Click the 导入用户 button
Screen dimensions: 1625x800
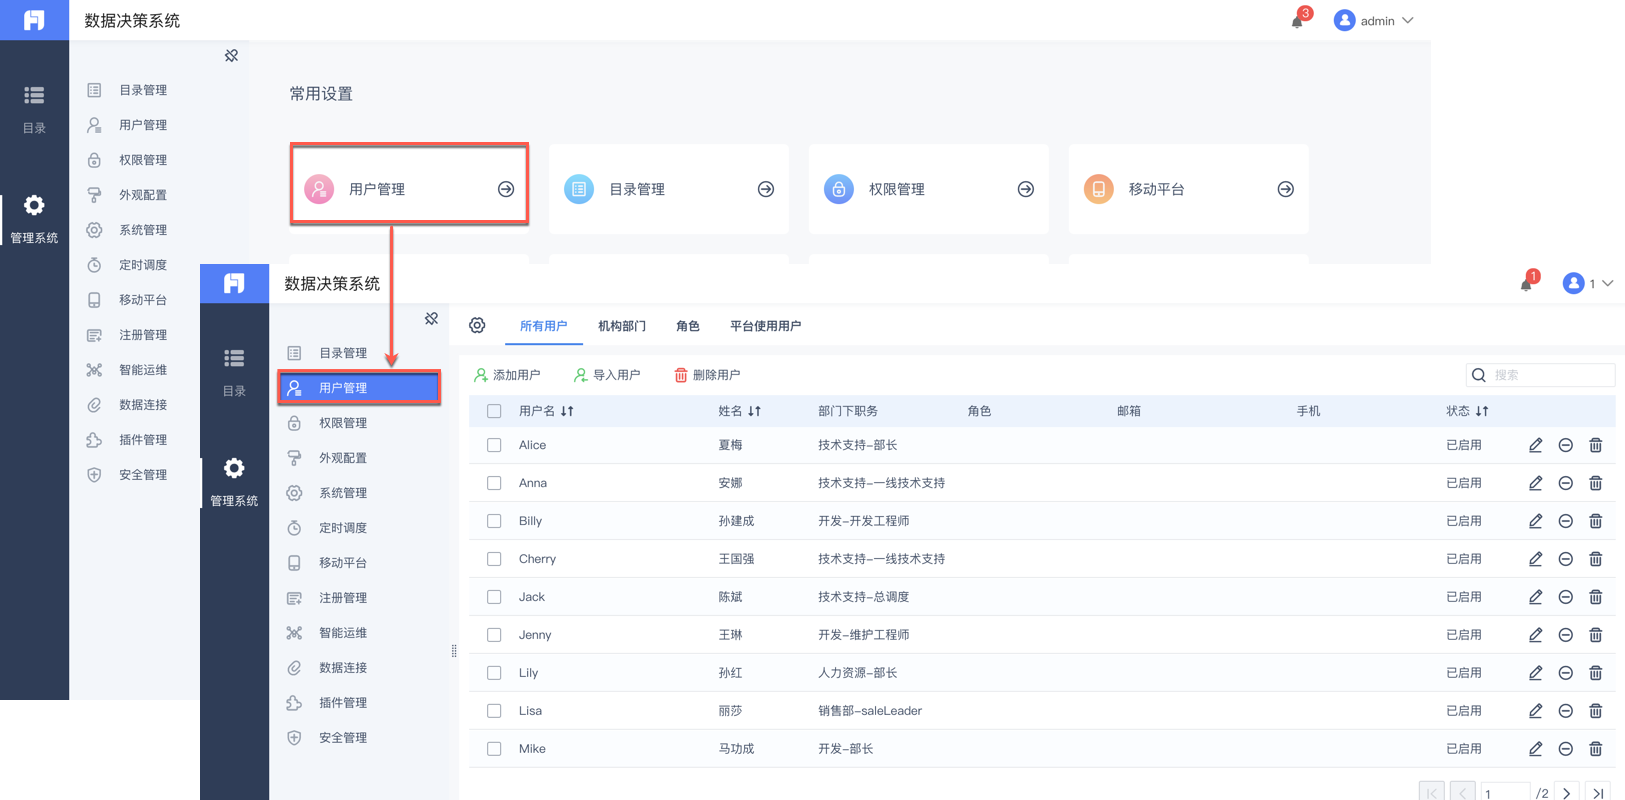(607, 375)
